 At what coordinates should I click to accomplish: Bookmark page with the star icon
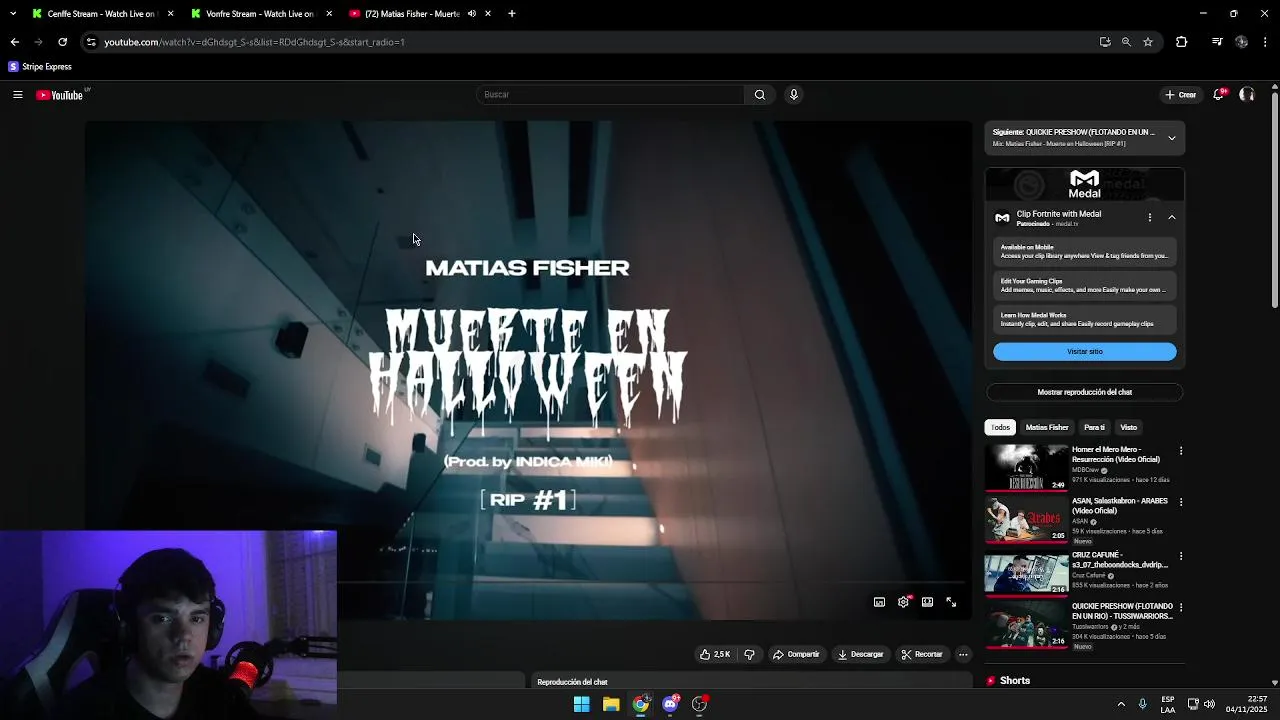click(x=1148, y=42)
